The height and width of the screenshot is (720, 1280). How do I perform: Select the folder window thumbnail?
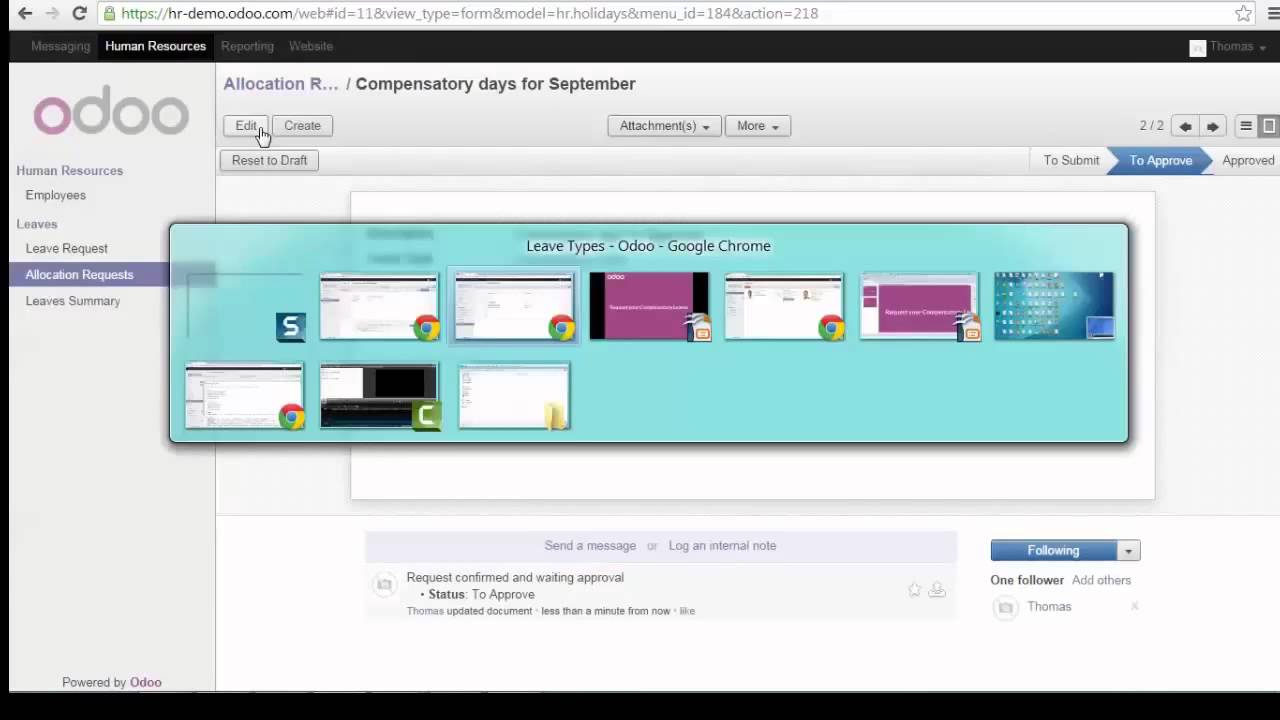point(514,396)
